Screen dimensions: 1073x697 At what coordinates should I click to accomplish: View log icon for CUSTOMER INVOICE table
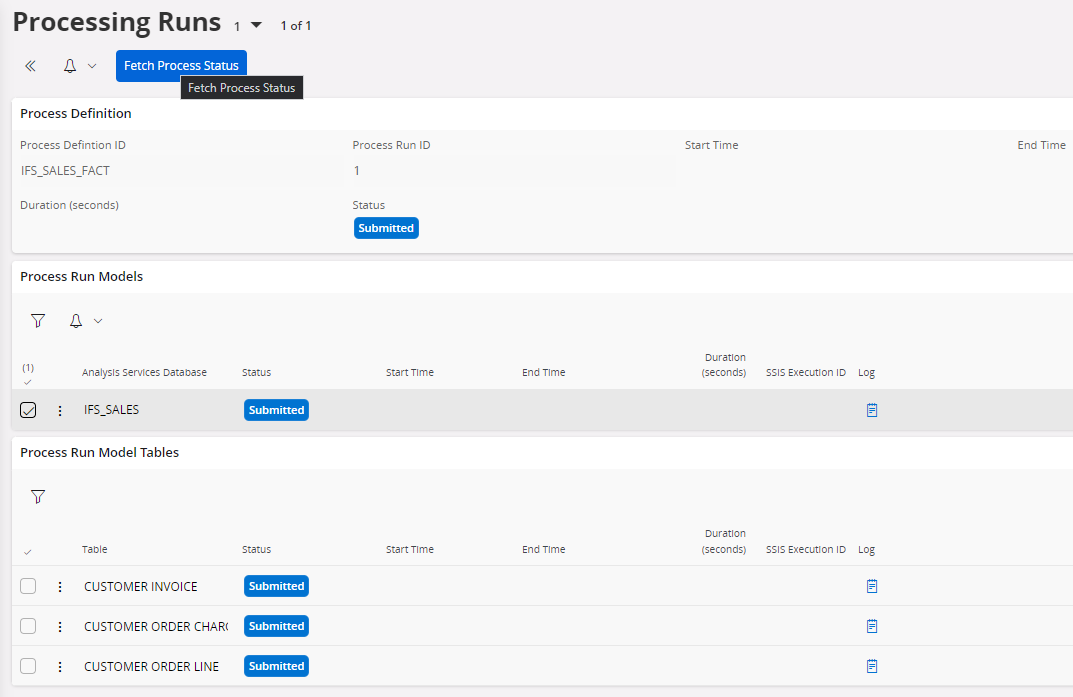click(871, 586)
